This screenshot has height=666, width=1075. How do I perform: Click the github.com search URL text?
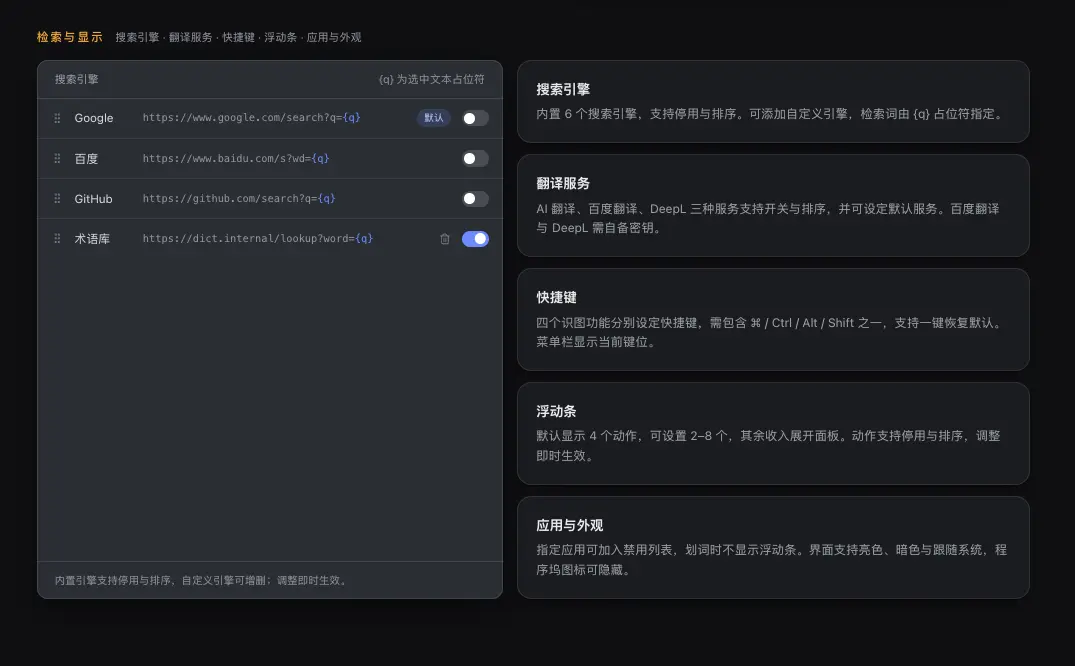(x=239, y=198)
